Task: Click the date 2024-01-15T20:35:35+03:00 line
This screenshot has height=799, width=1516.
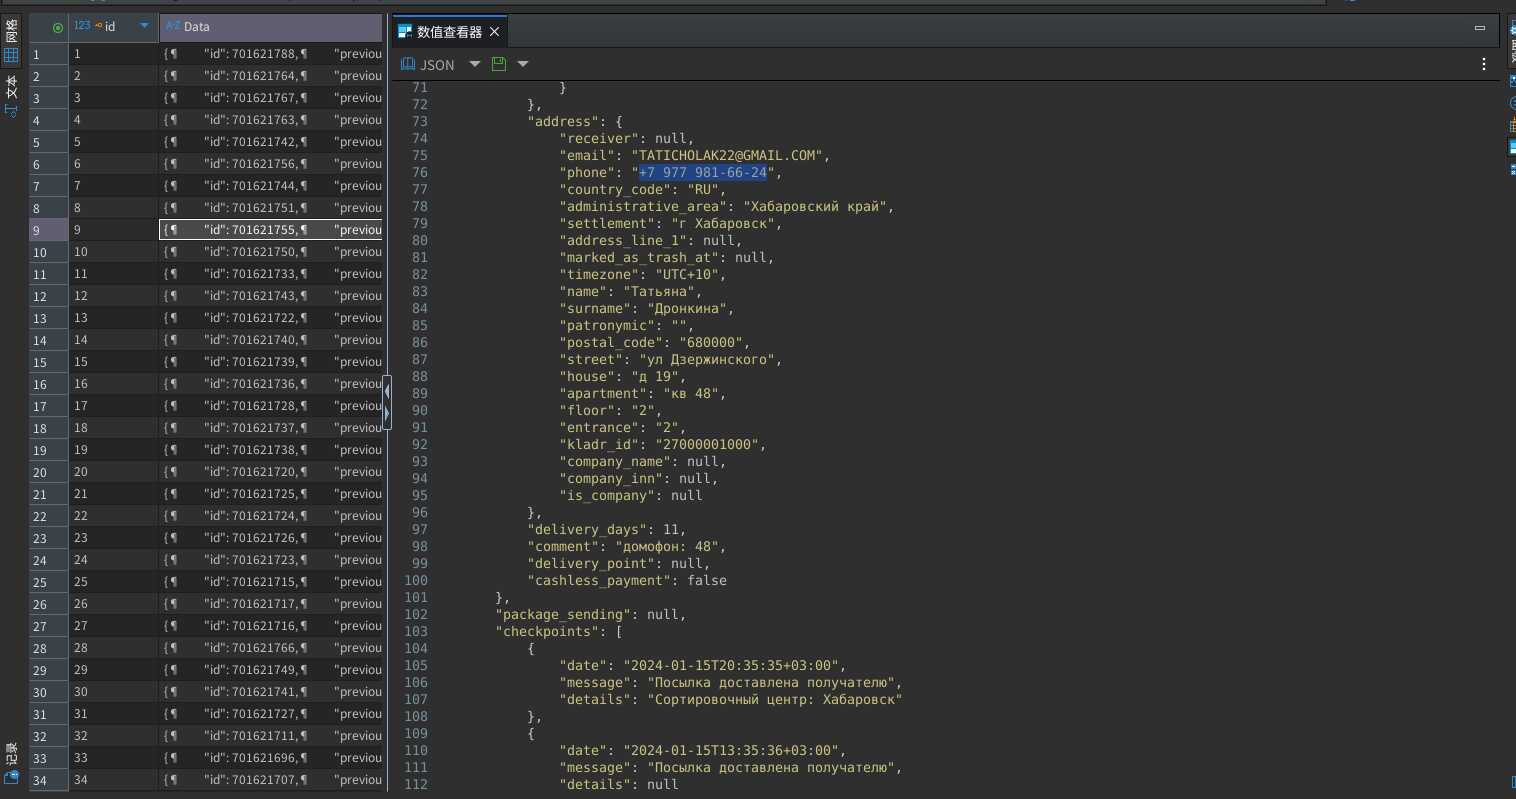Action: click(703, 665)
